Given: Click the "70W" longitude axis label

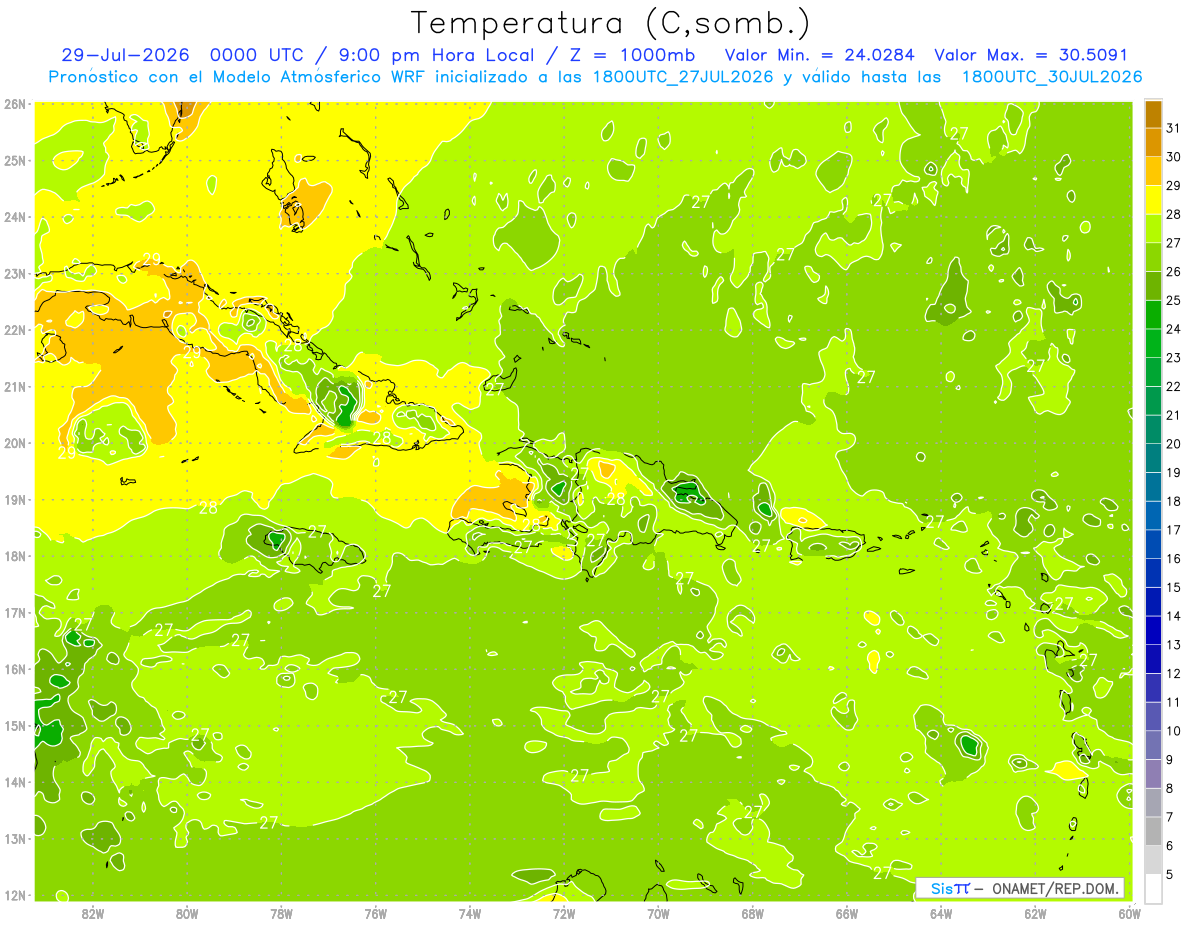Looking at the screenshot, I should coord(658,913).
